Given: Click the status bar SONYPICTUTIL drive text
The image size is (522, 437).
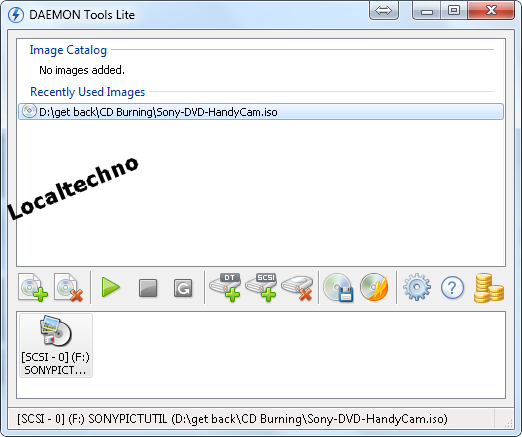Looking at the screenshot, I should [232, 419].
